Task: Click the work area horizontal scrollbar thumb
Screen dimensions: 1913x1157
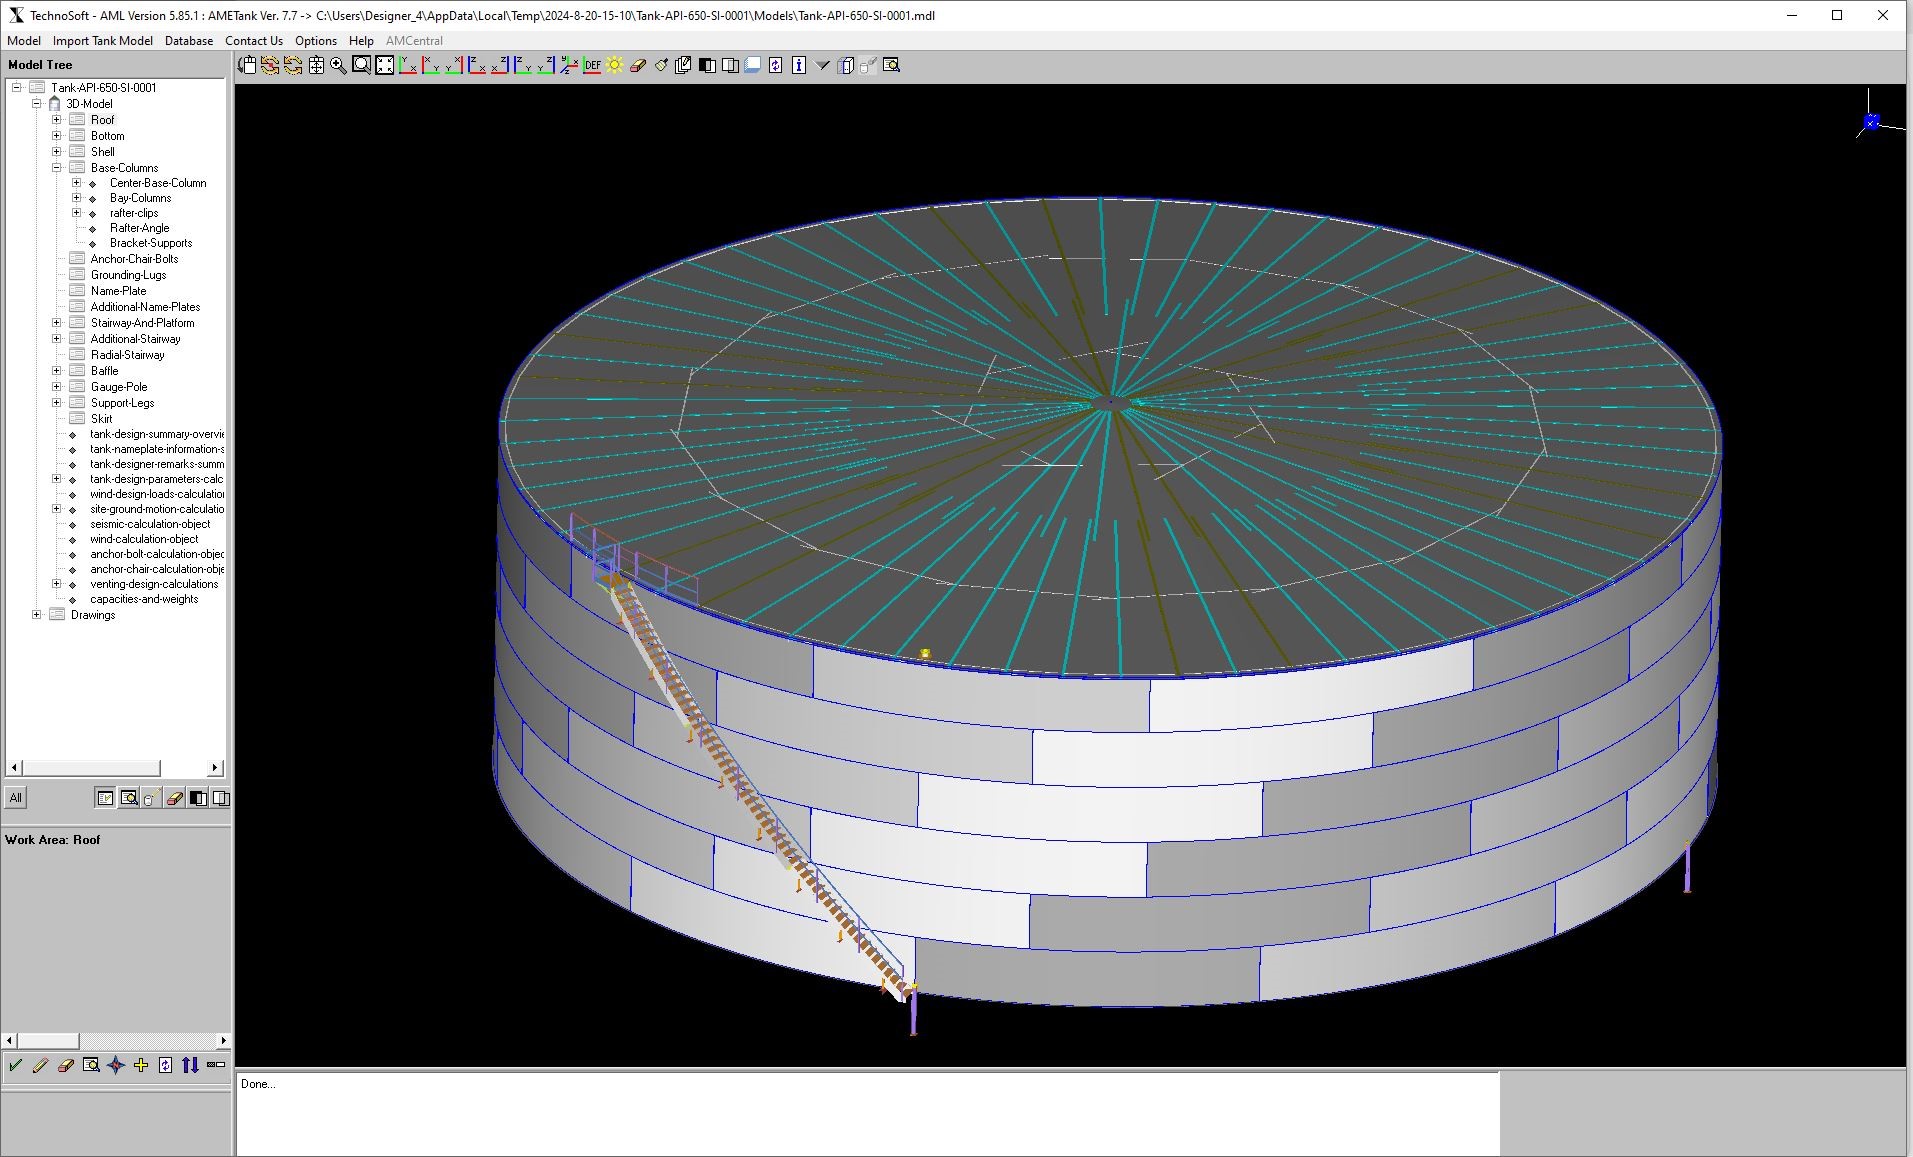Action: [47, 1040]
